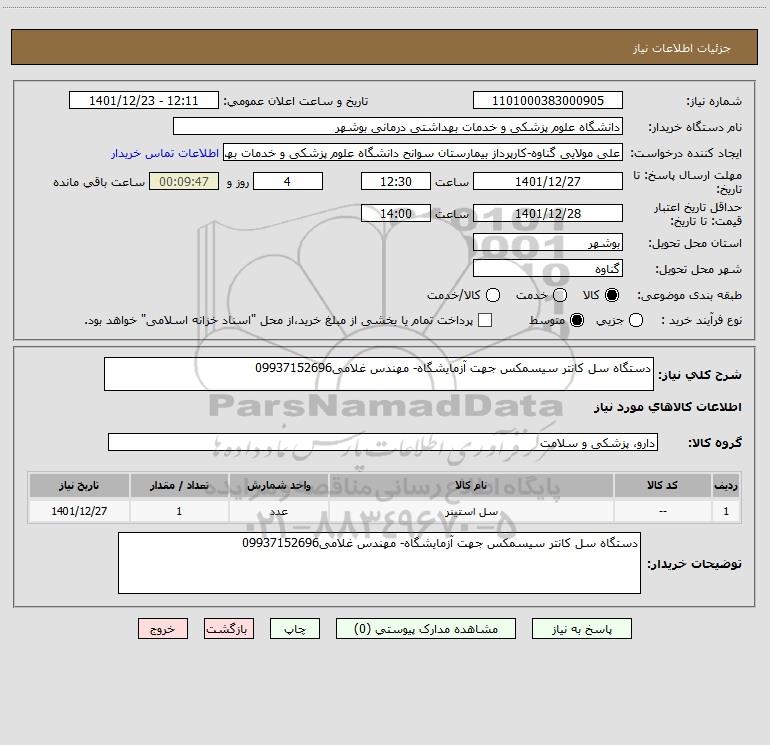Image resolution: width=770 pixels, height=745 pixels.
Task: Click response deadline date 1401/12/27 field
Action: pyautogui.click(x=548, y=181)
